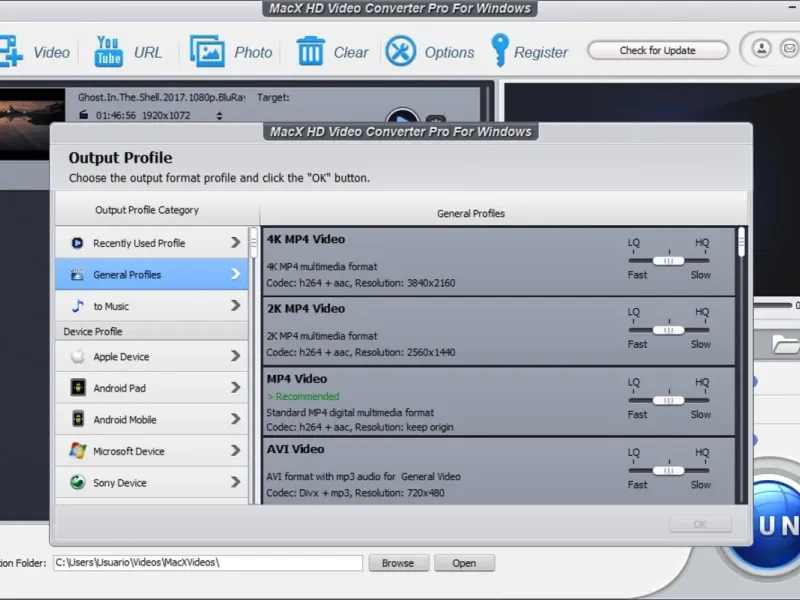Image resolution: width=800 pixels, height=600 pixels.
Task: Expand Apple Device chevron
Action: (x=235, y=356)
